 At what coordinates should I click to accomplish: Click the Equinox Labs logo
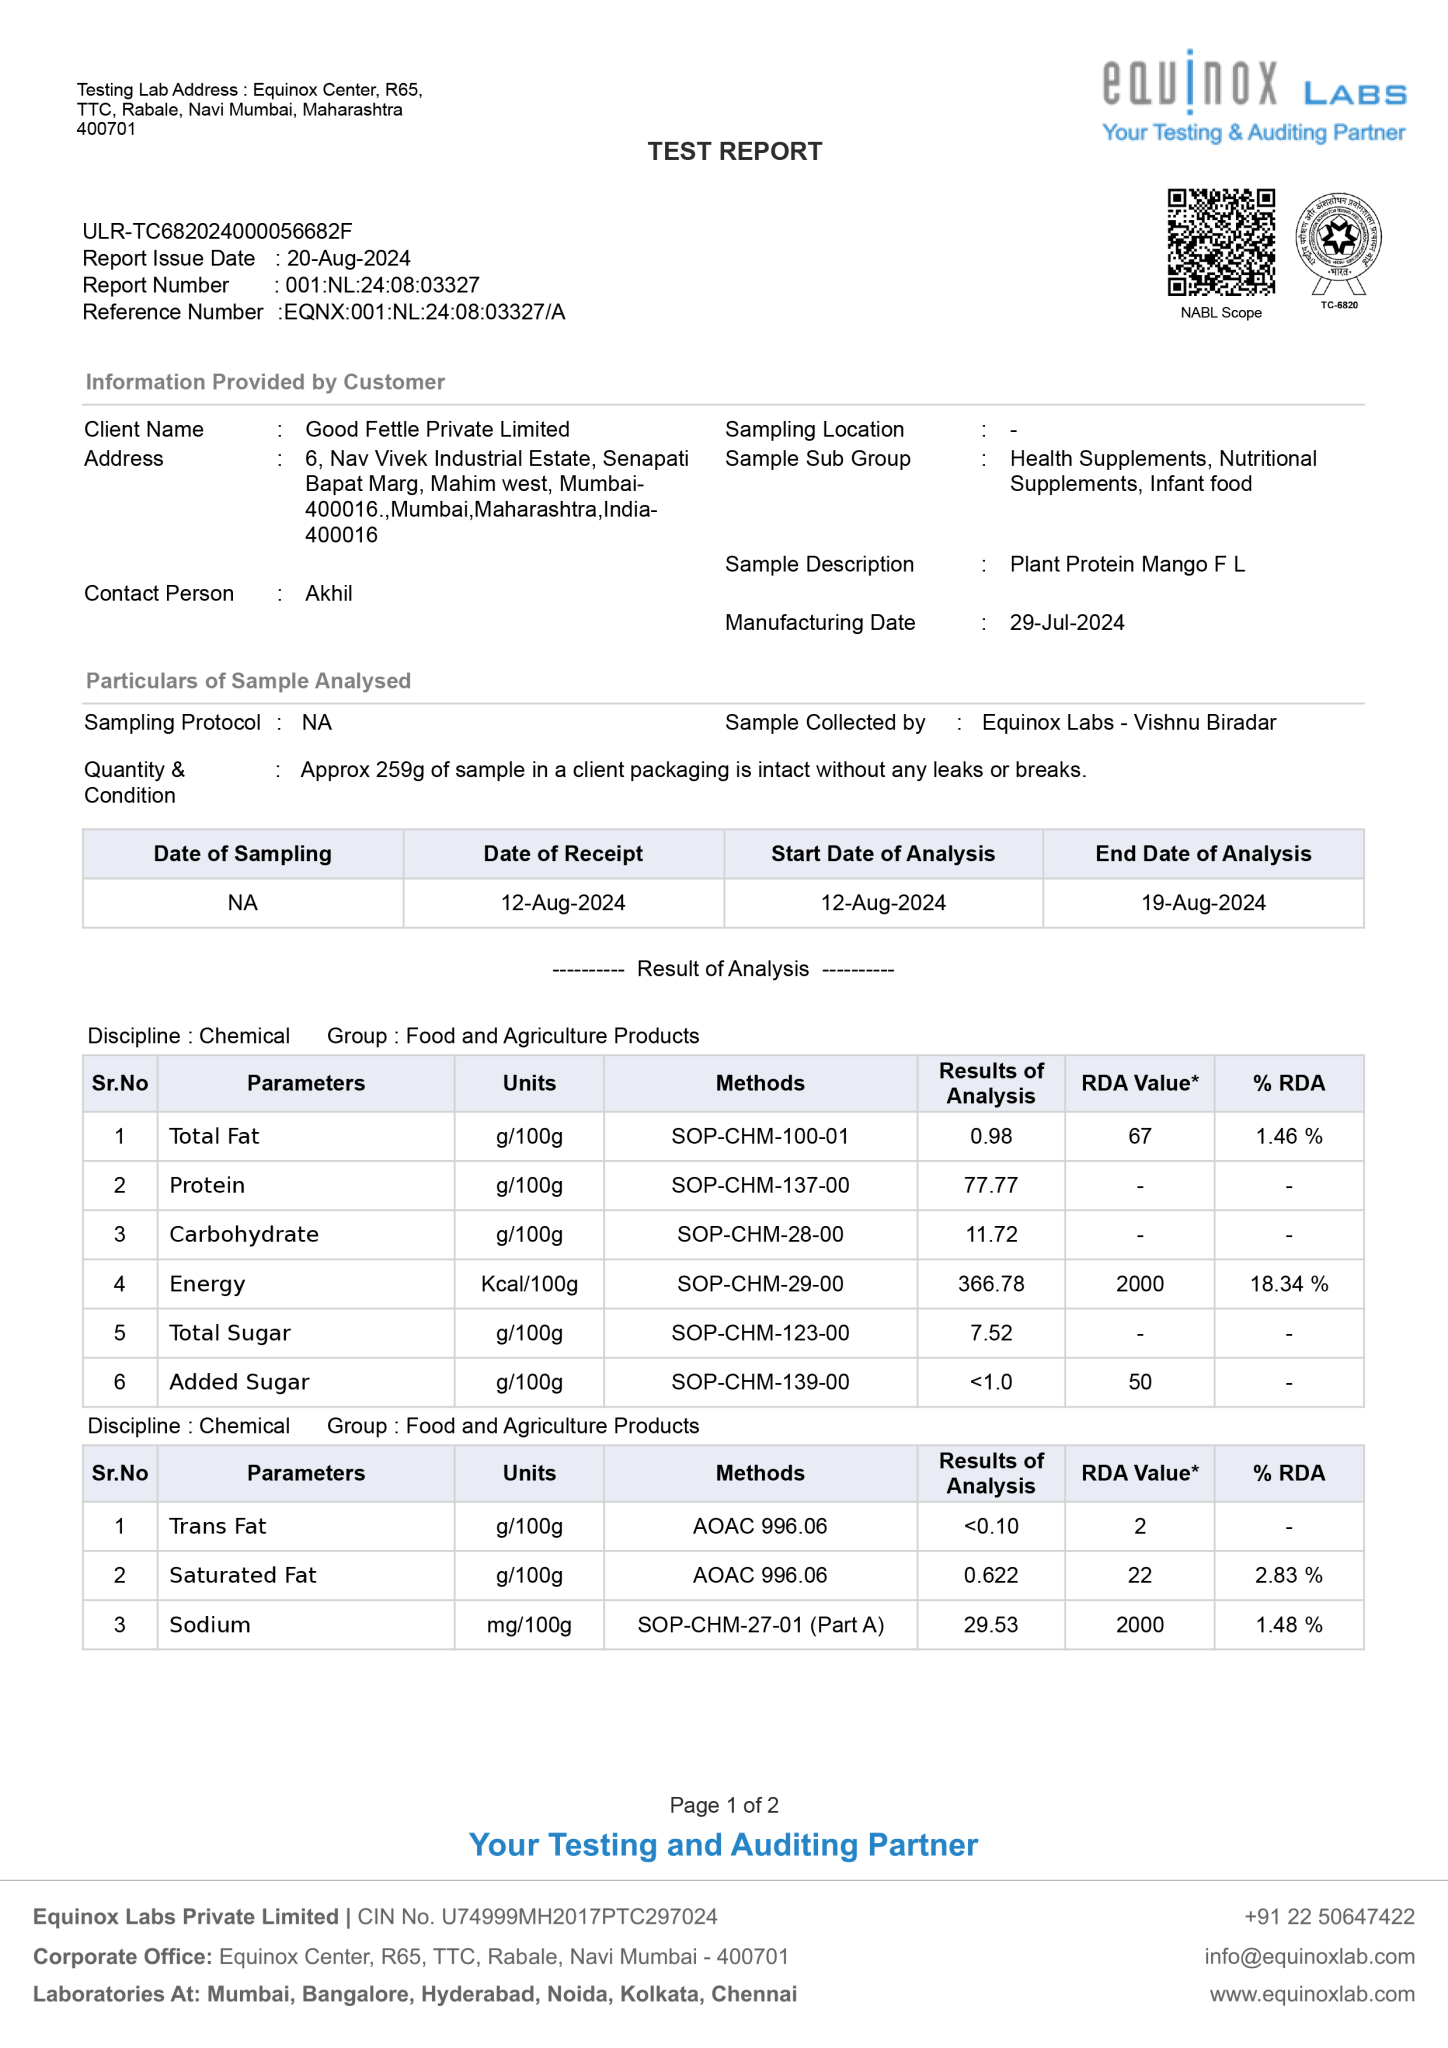click(x=1254, y=97)
